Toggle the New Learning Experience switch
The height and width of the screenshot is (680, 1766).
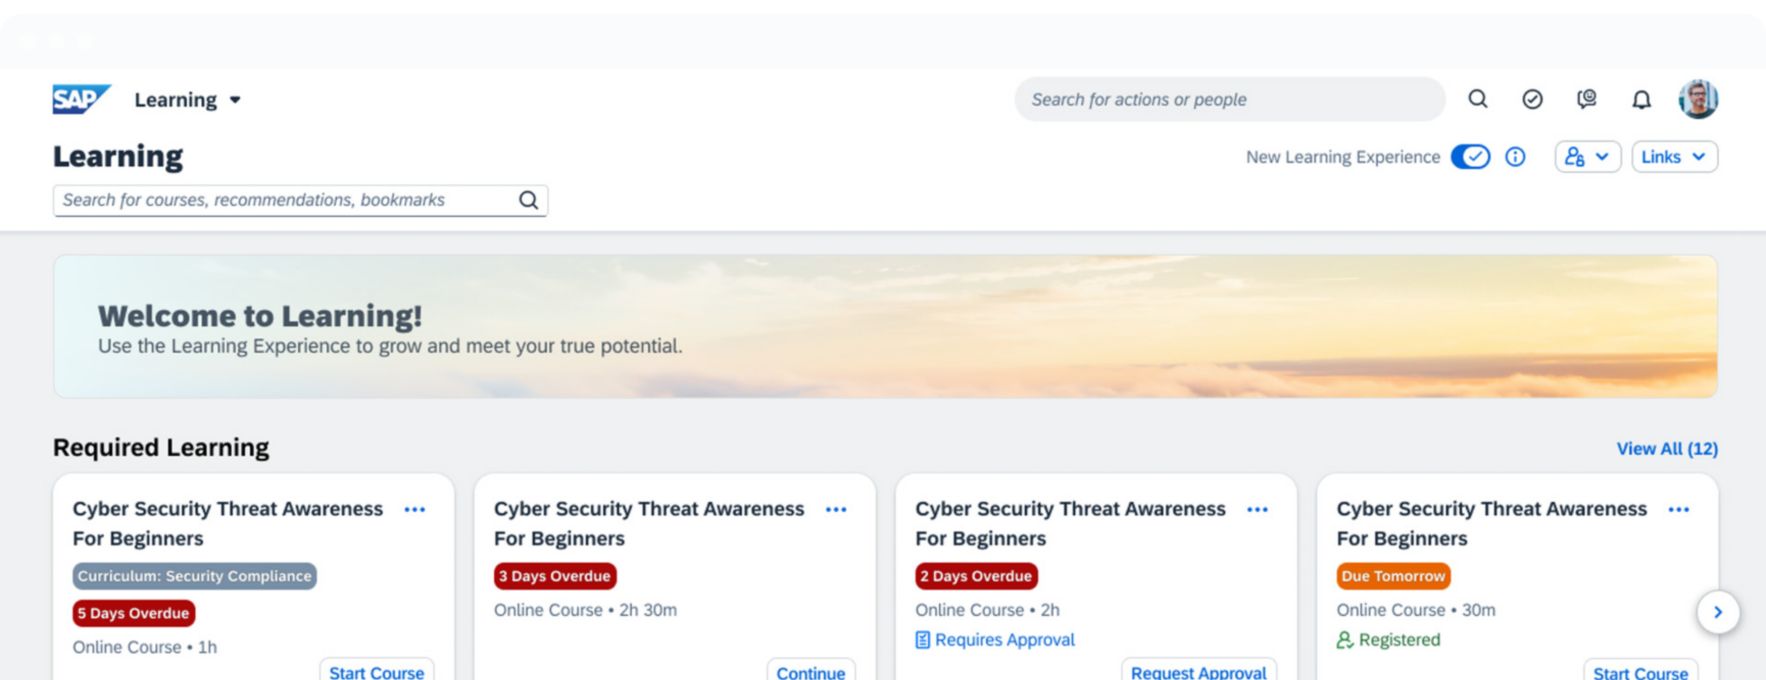[x=1470, y=157]
